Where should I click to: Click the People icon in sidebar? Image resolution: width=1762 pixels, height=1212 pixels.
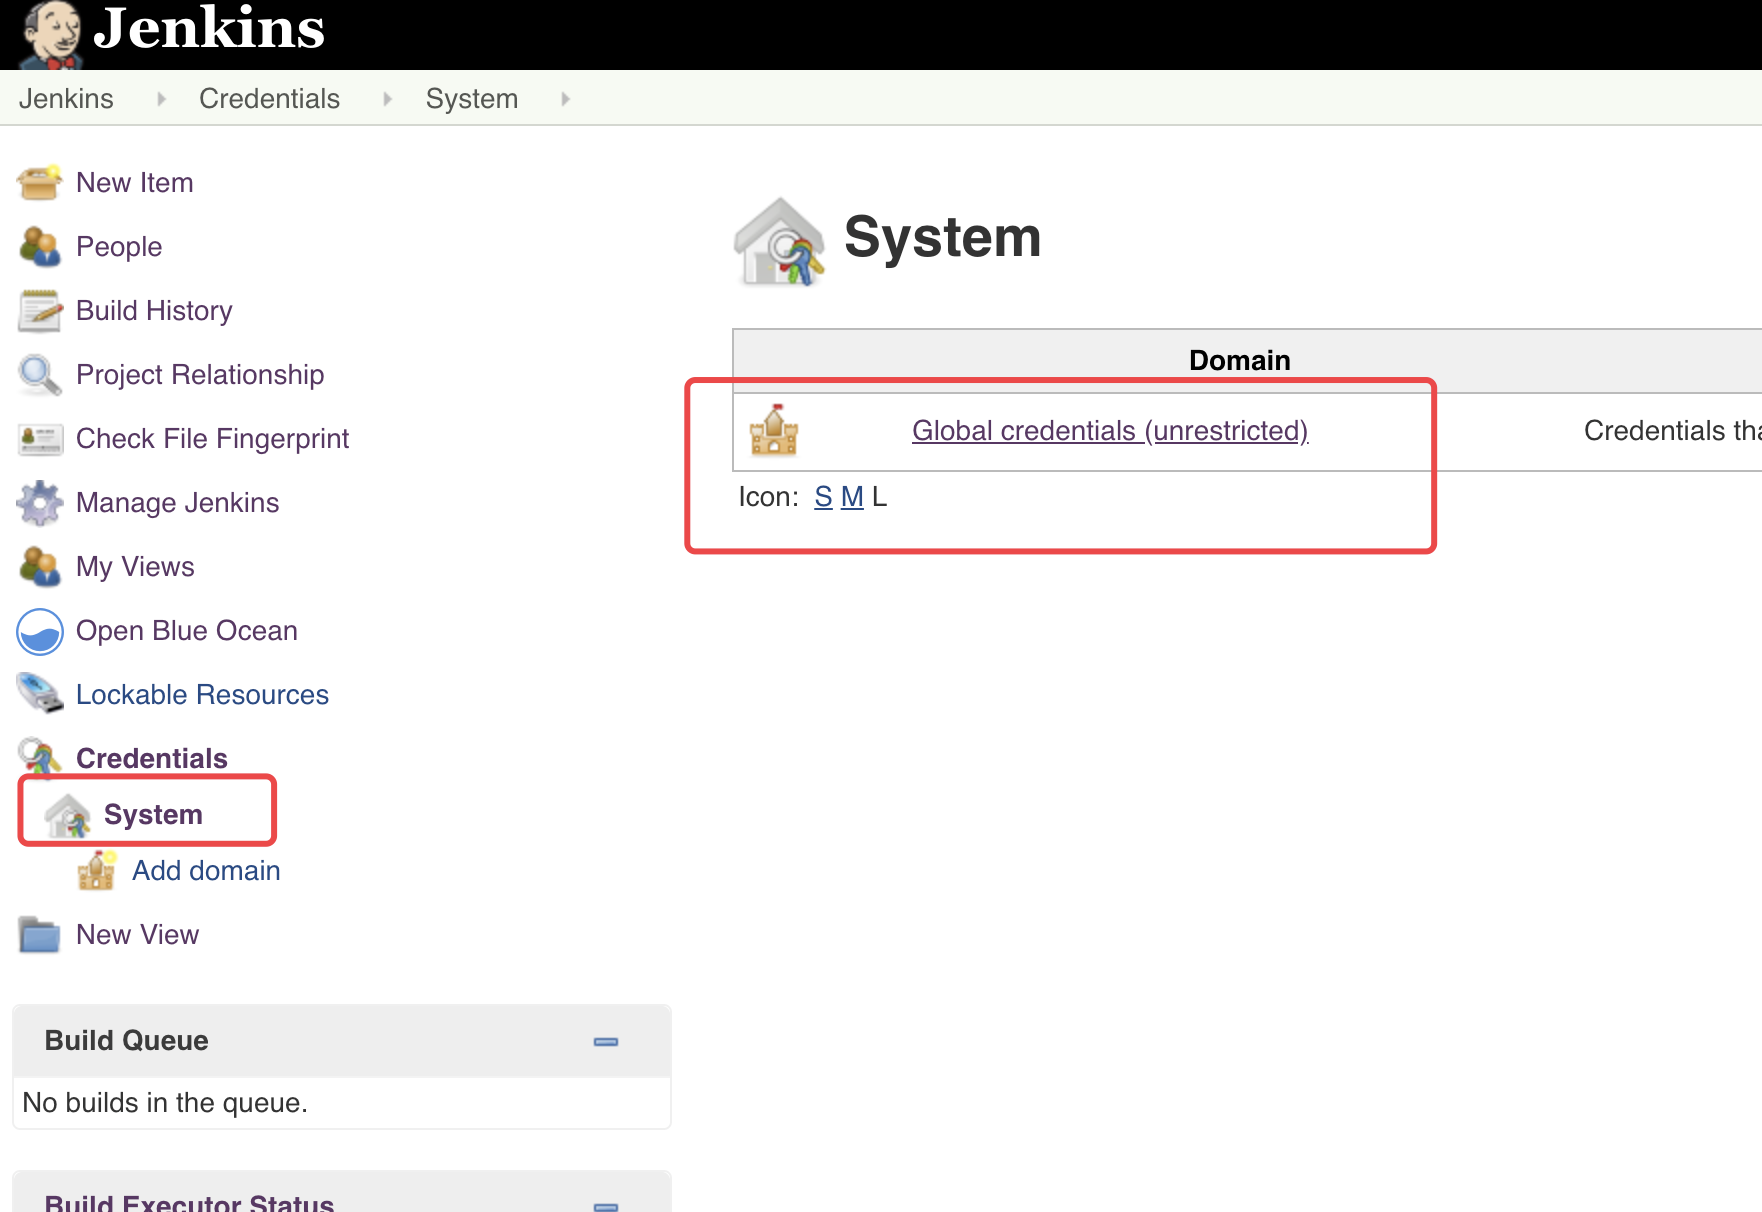pos(40,247)
